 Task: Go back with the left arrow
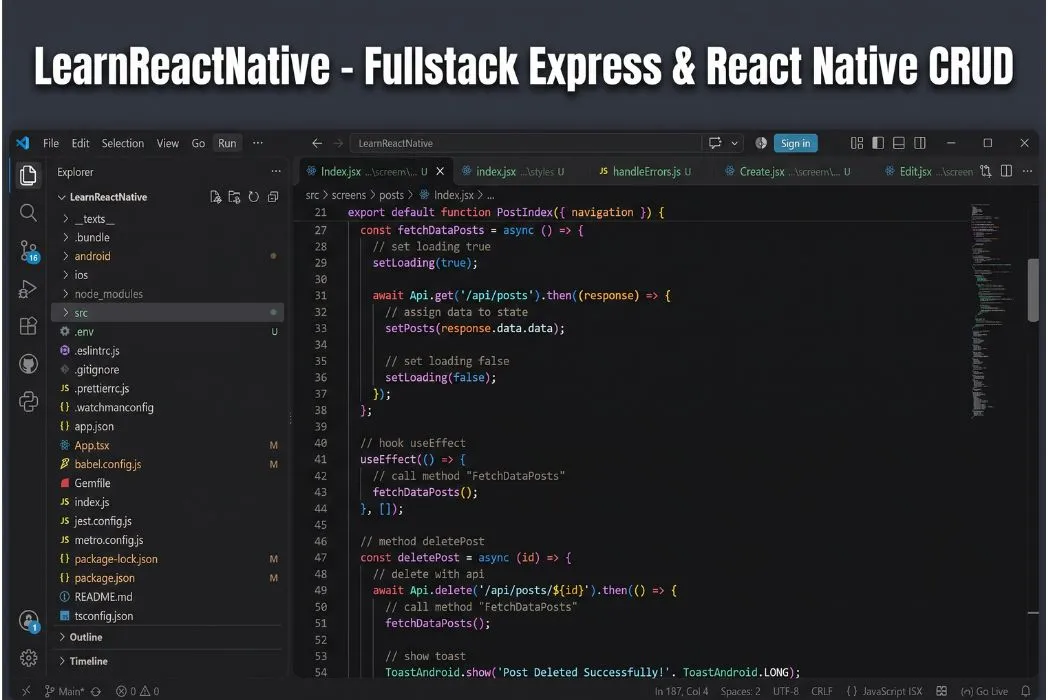(x=317, y=143)
